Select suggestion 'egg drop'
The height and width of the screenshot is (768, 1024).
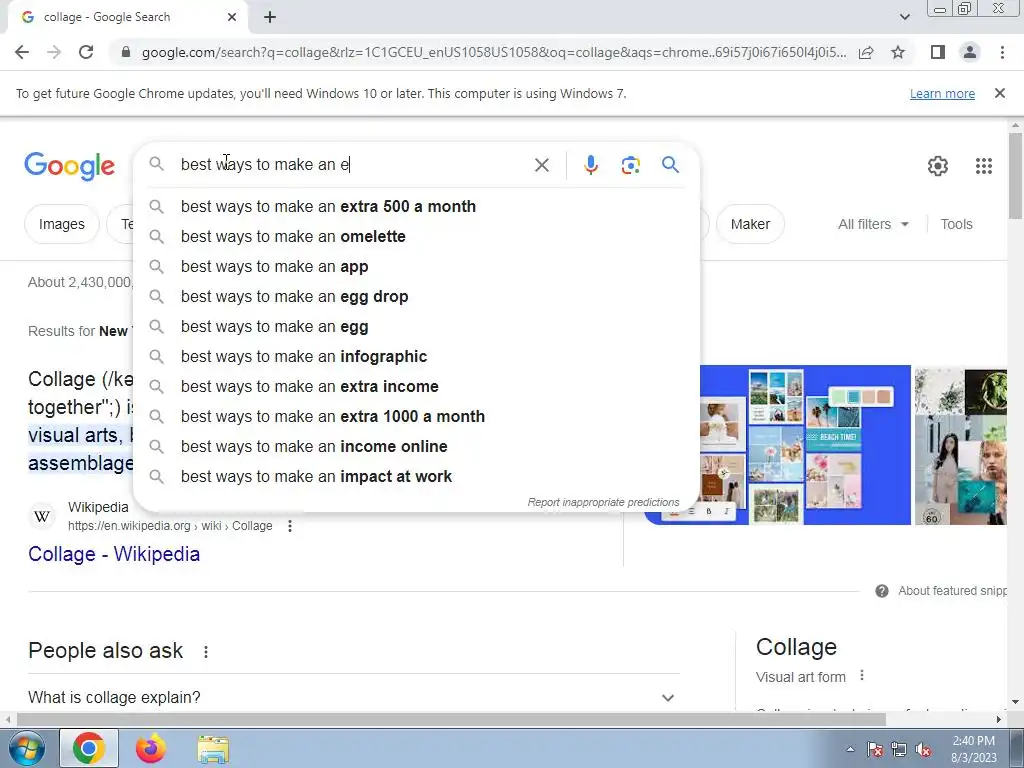[x=418, y=296]
